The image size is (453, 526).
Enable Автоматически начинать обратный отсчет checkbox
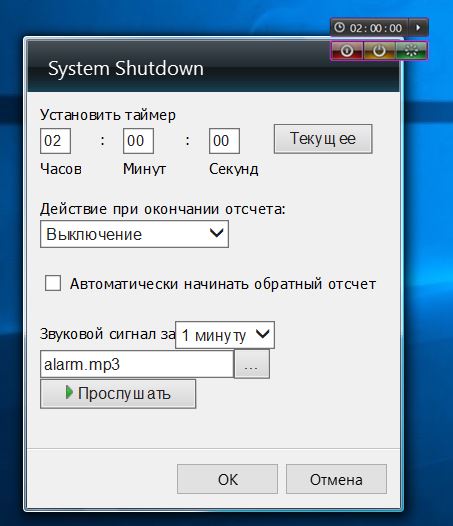point(53,283)
